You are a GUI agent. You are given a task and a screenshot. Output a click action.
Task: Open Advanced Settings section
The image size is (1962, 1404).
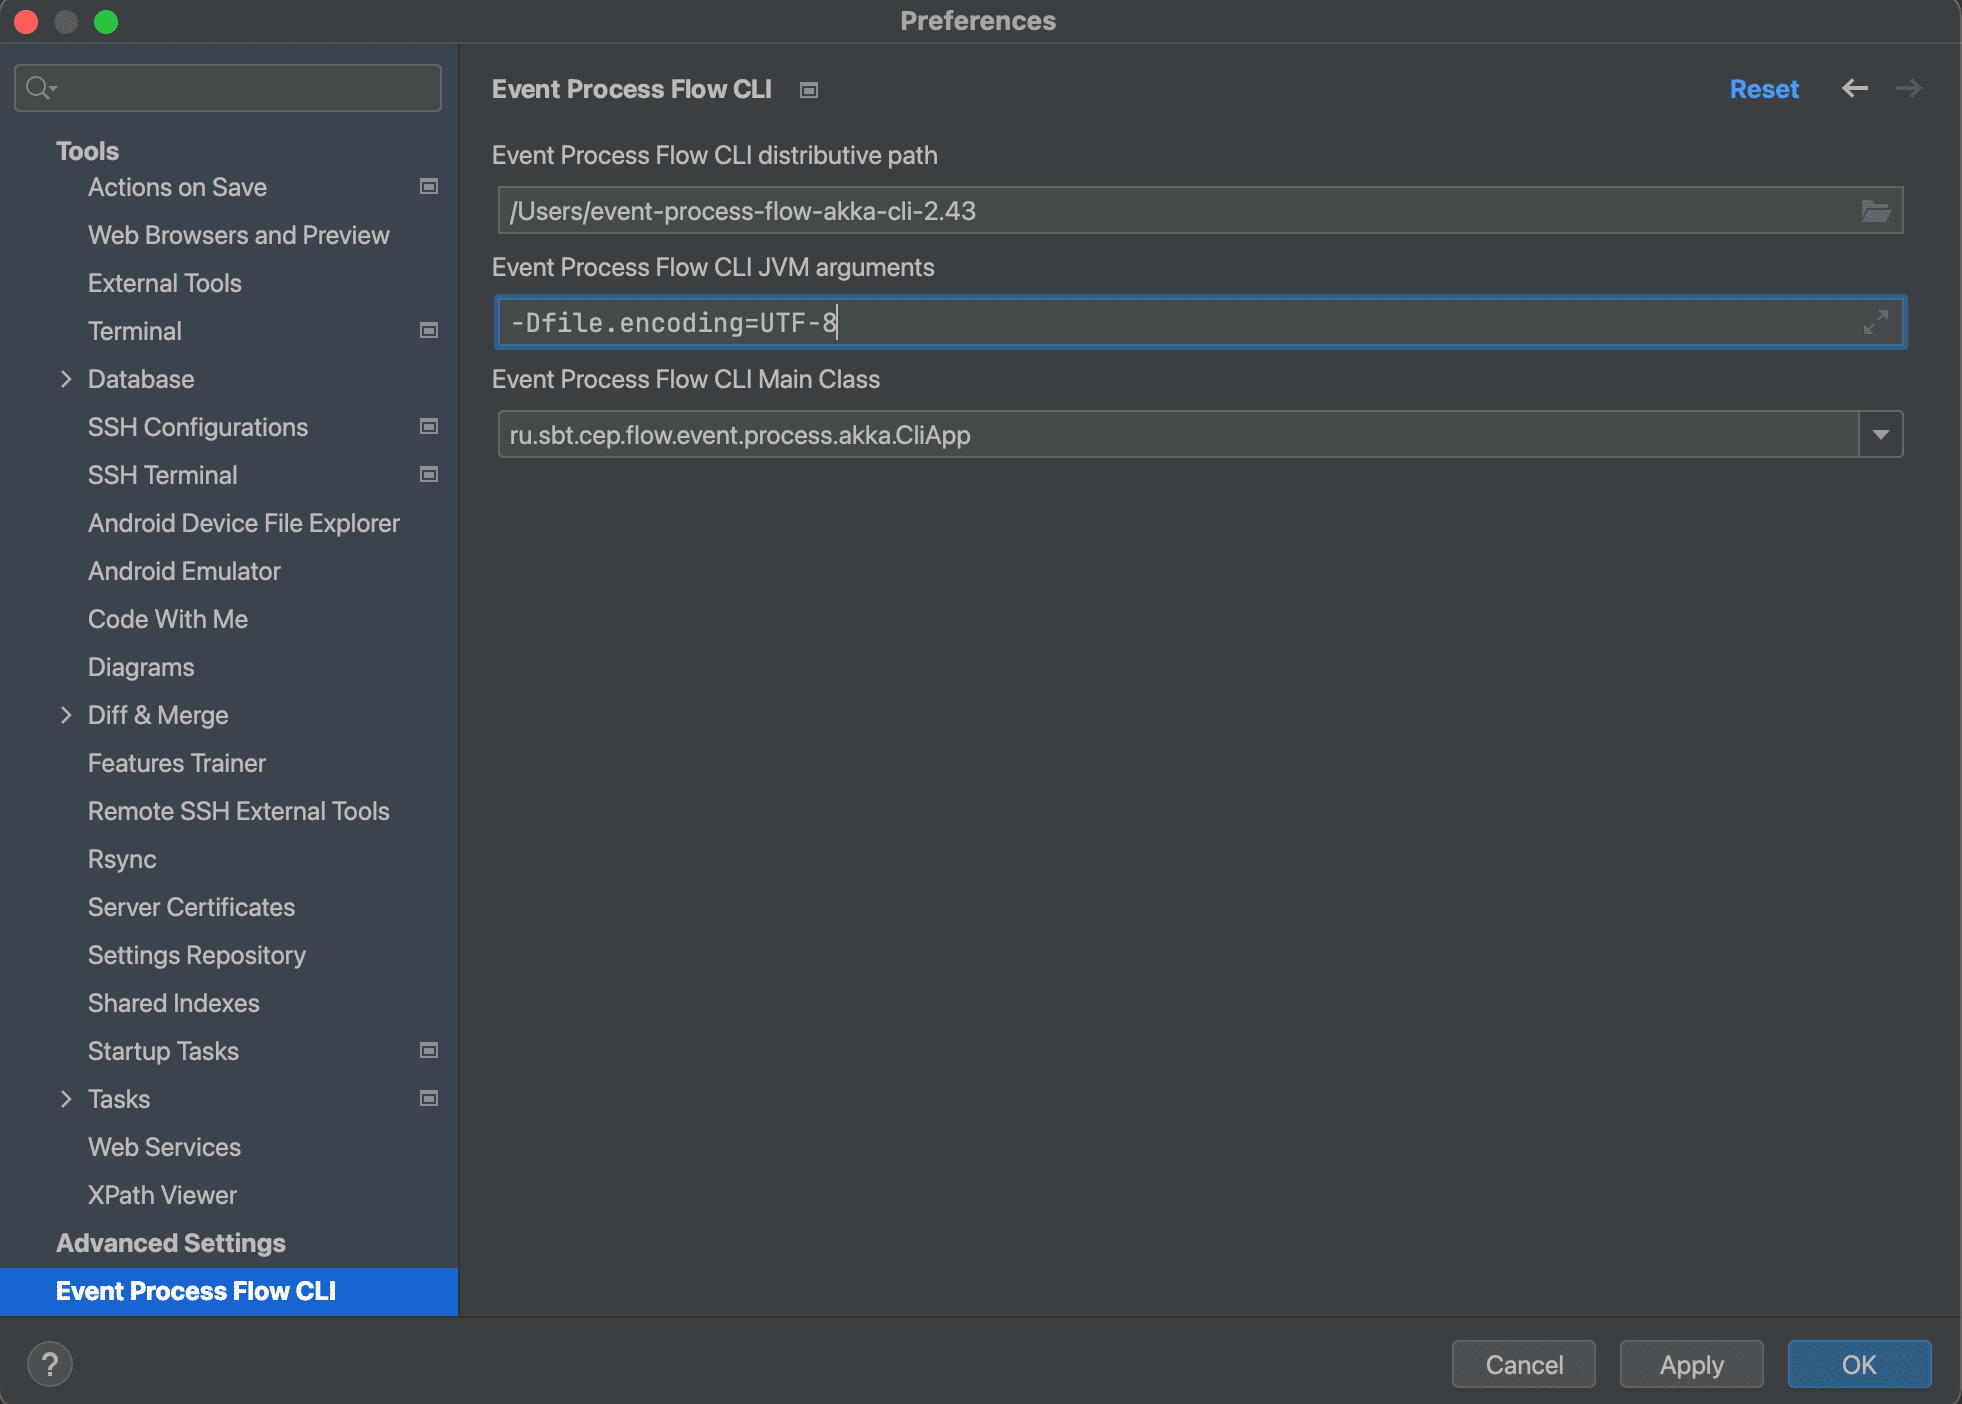[x=170, y=1242]
